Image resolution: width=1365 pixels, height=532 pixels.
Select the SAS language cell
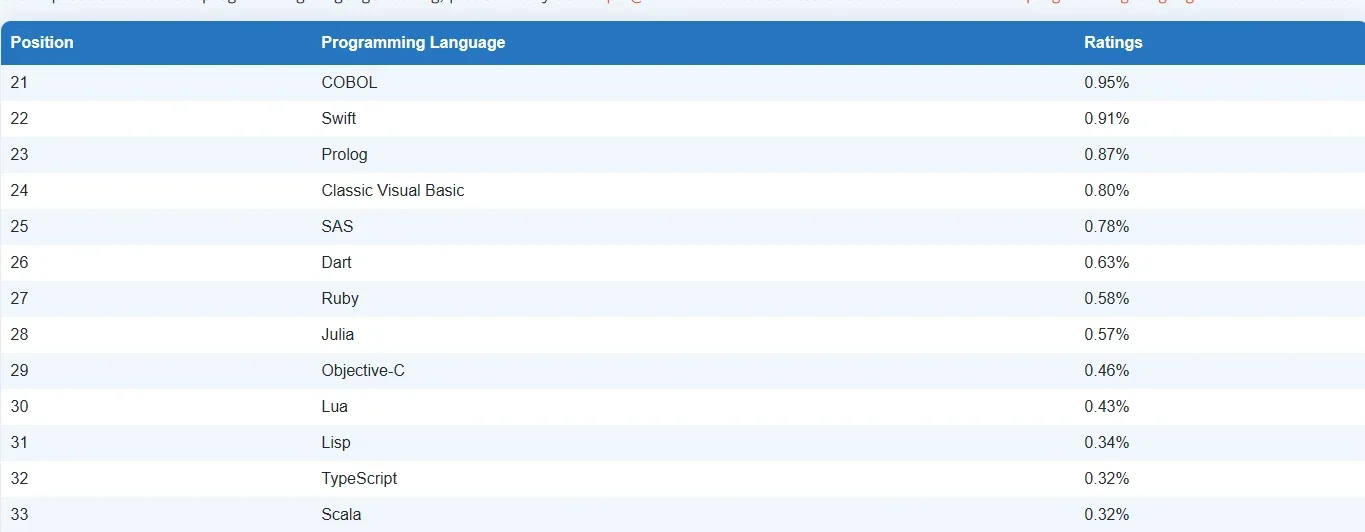click(338, 227)
